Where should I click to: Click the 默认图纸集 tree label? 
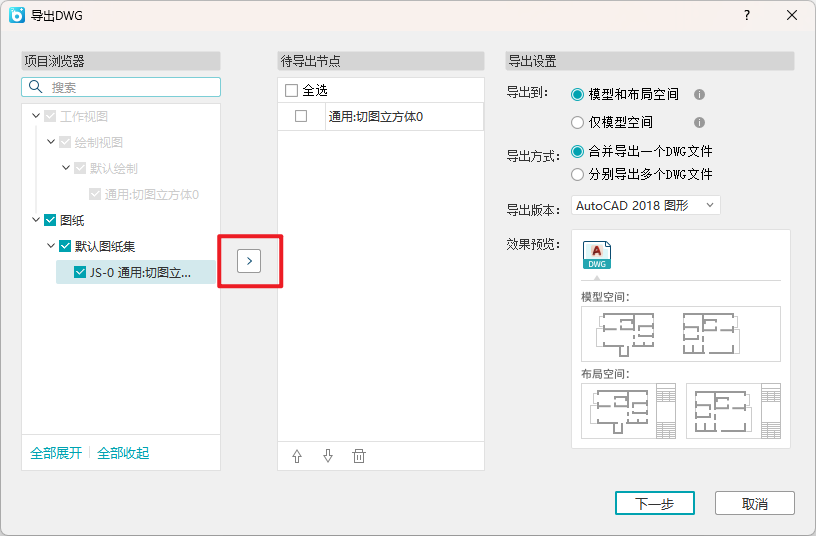pos(105,247)
